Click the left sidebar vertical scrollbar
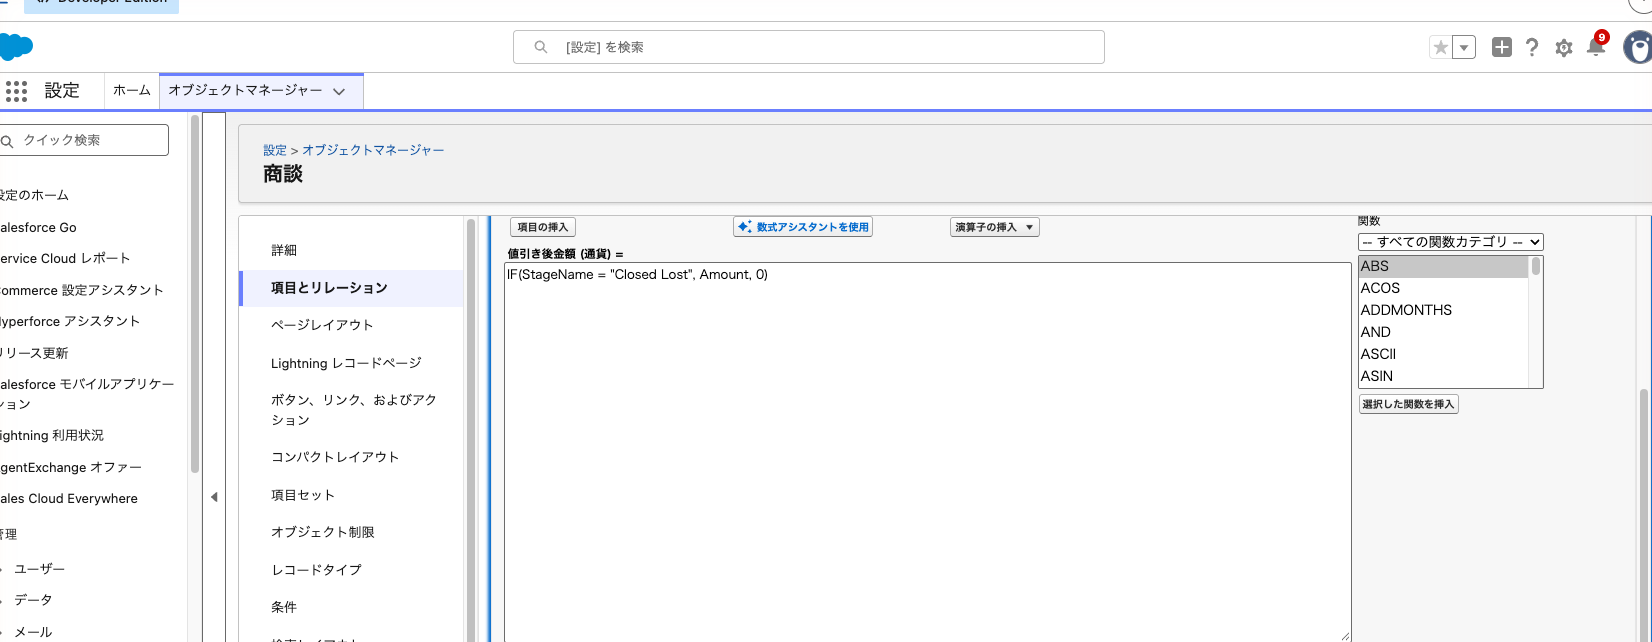This screenshot has height=642, width=1652. point(194,294)
